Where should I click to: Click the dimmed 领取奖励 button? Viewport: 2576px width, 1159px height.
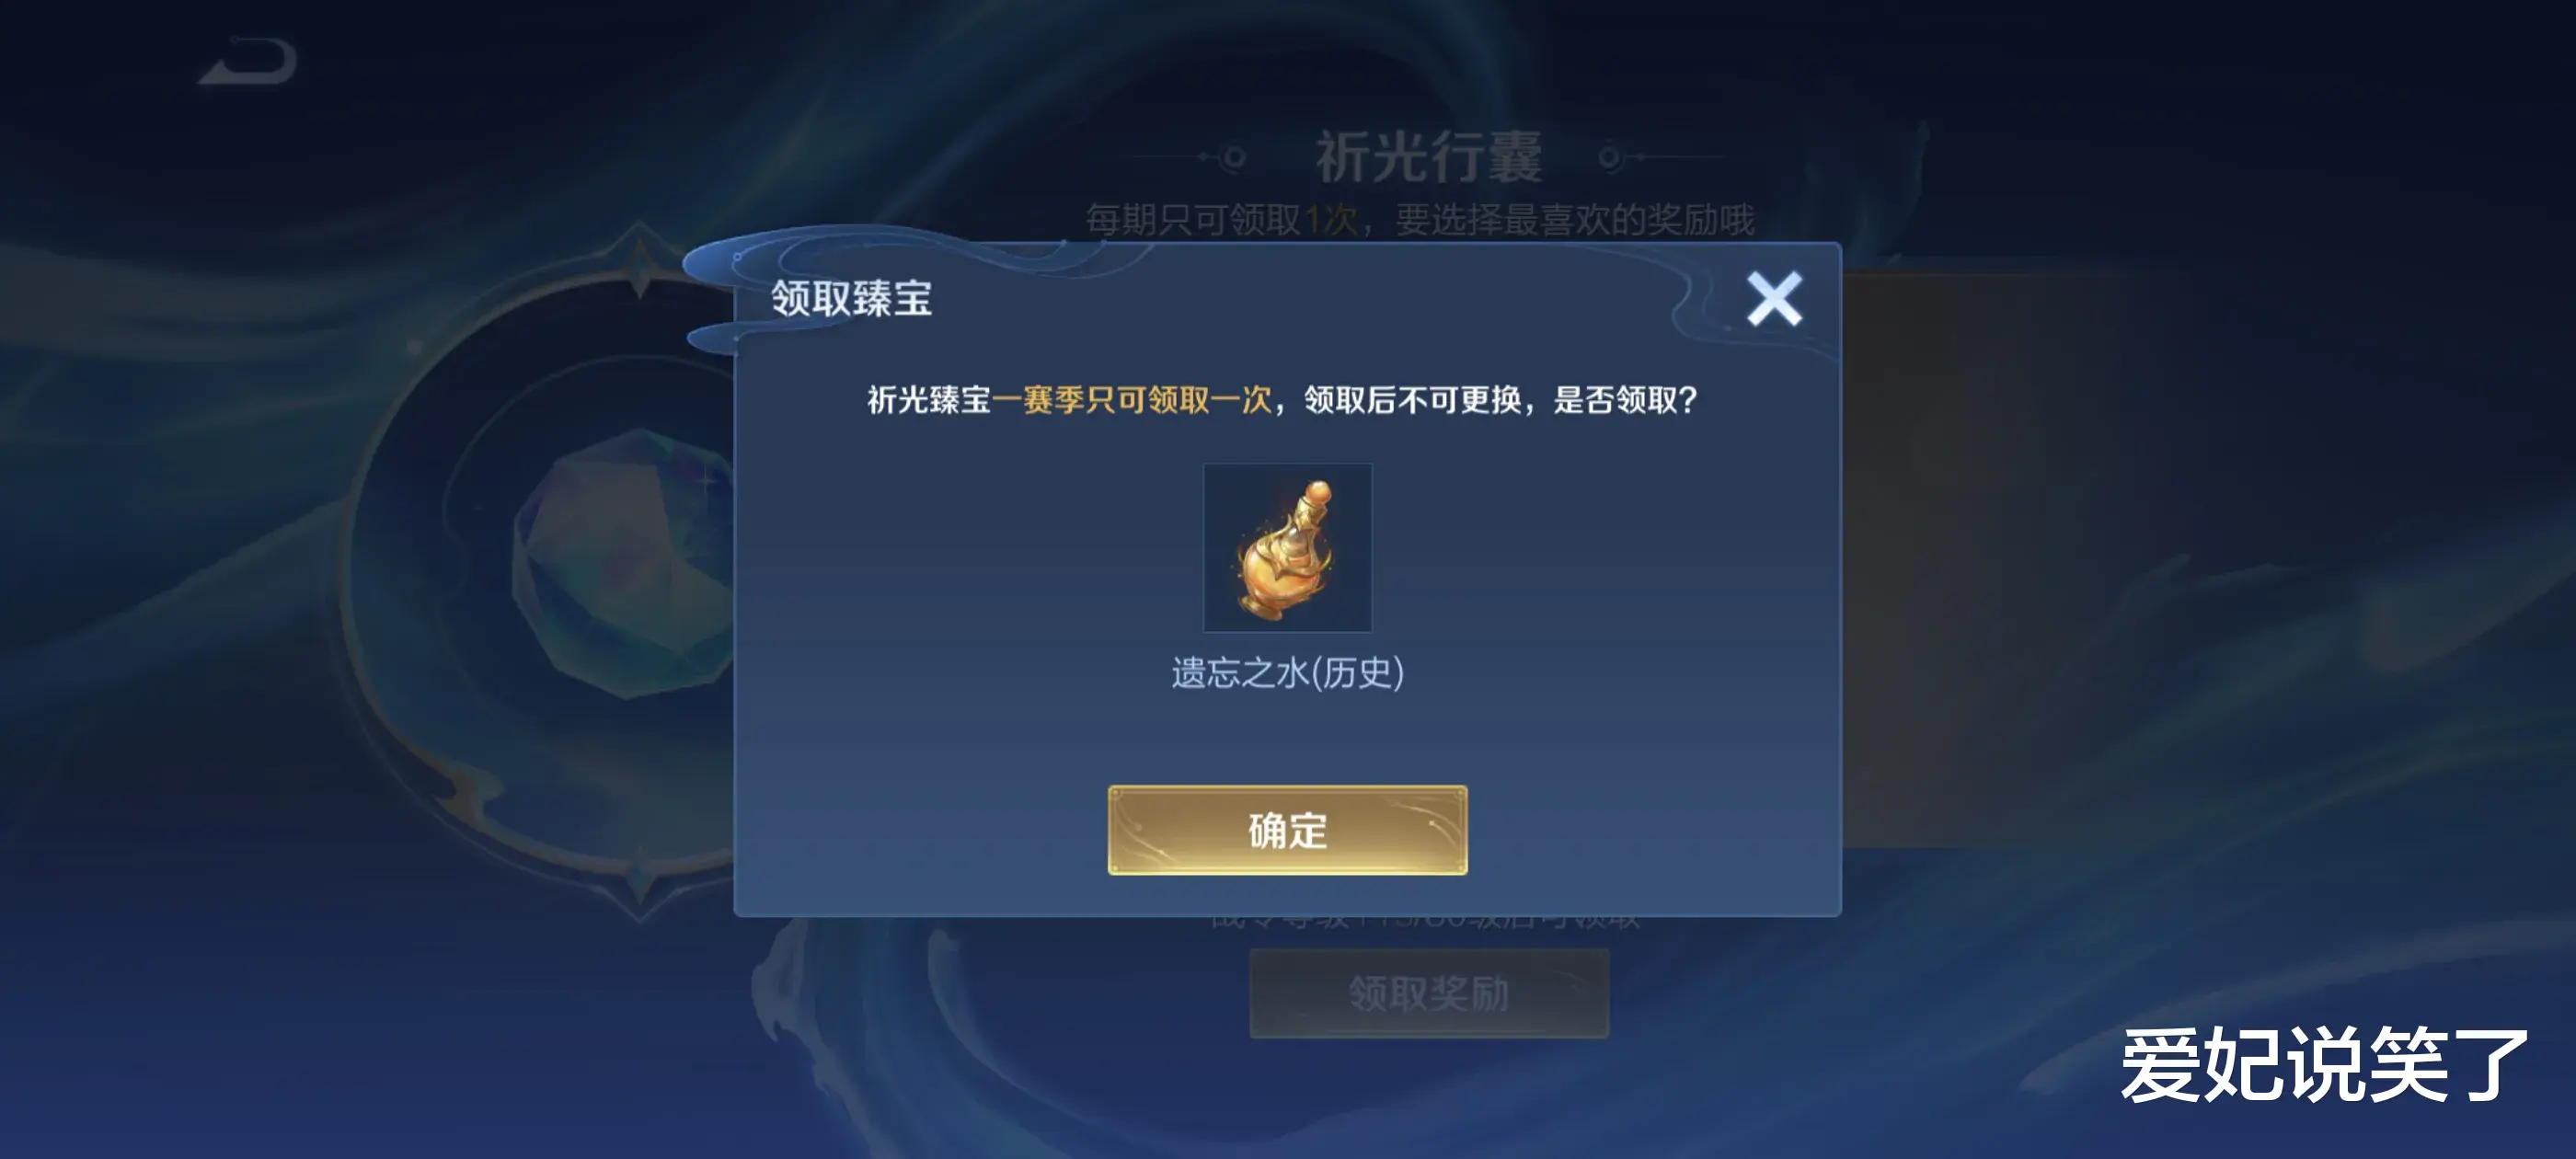pyautogui.click(x=1428, y=993)
